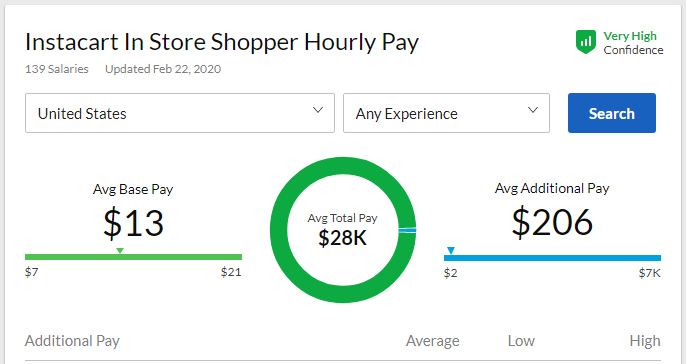This screenshot has height=364, width=686.
Task: Click the chevron in the location selector
Action: pos(318,110)
